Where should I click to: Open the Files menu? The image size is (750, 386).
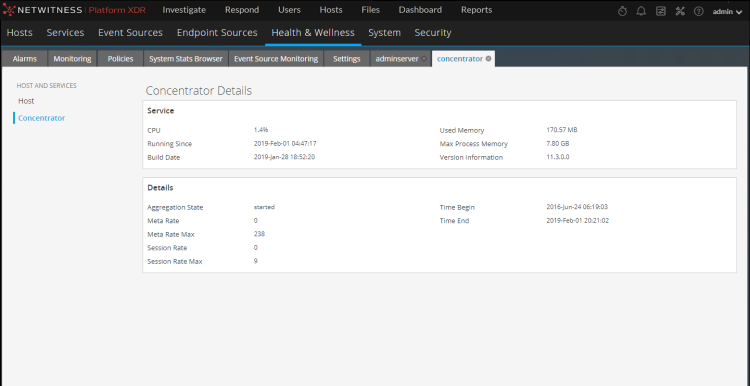click(x=371, y=10)
